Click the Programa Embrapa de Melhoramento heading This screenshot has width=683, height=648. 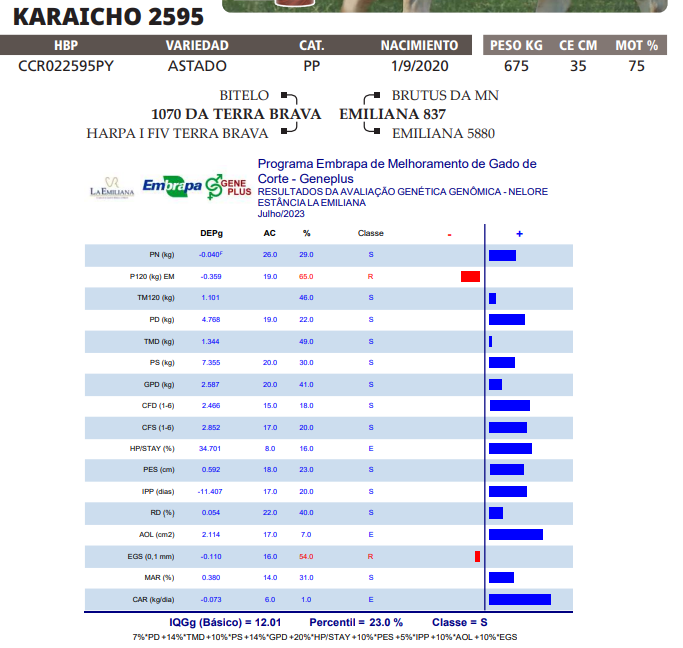pyautogui.click(x=397, y=163)
